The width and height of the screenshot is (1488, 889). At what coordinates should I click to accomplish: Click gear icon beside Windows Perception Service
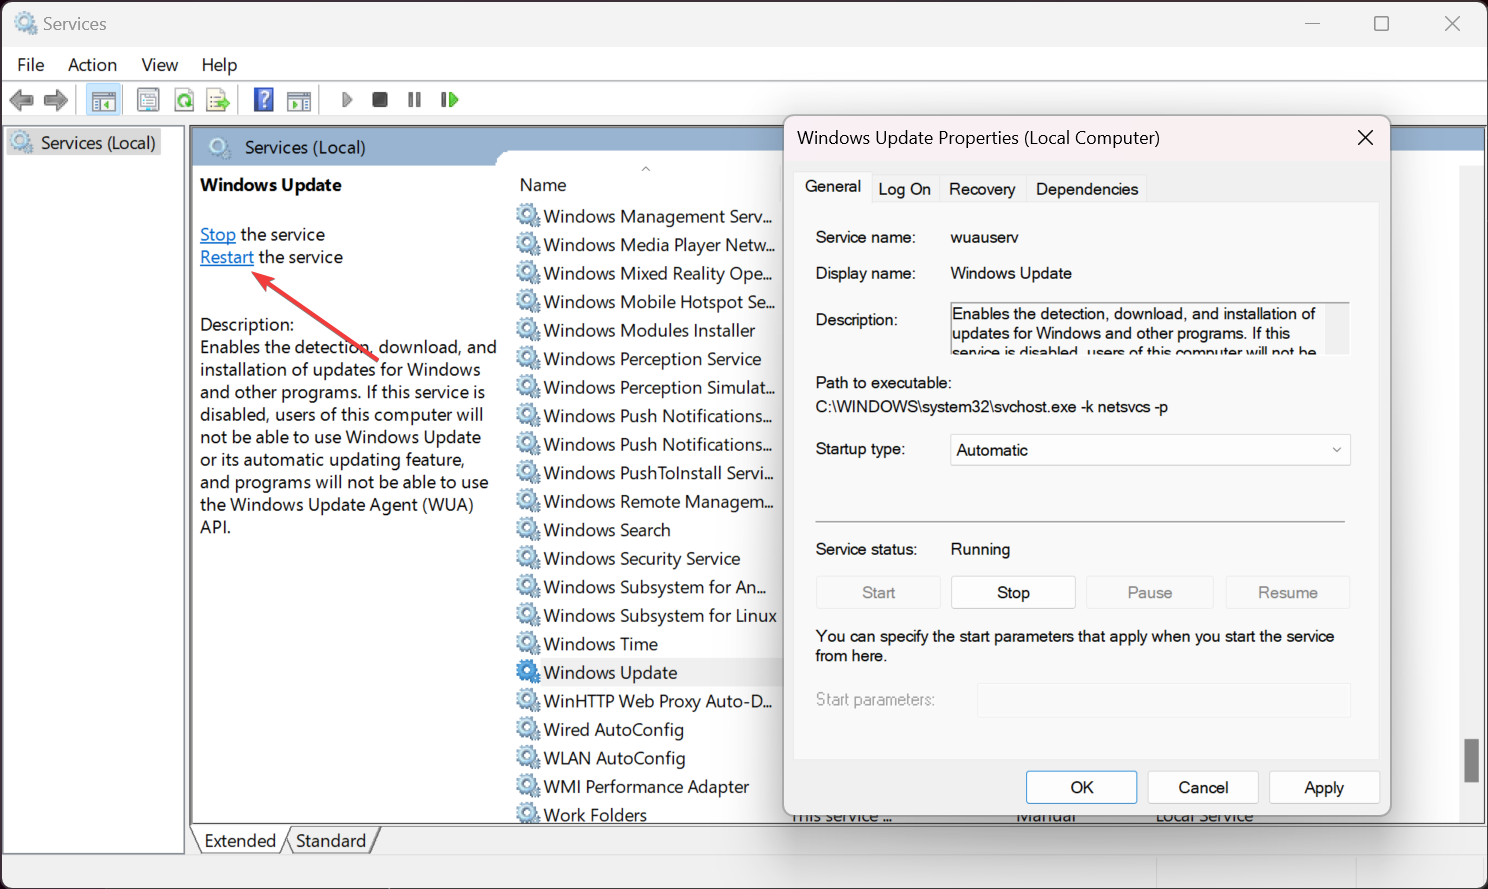(x=528, y=357)
